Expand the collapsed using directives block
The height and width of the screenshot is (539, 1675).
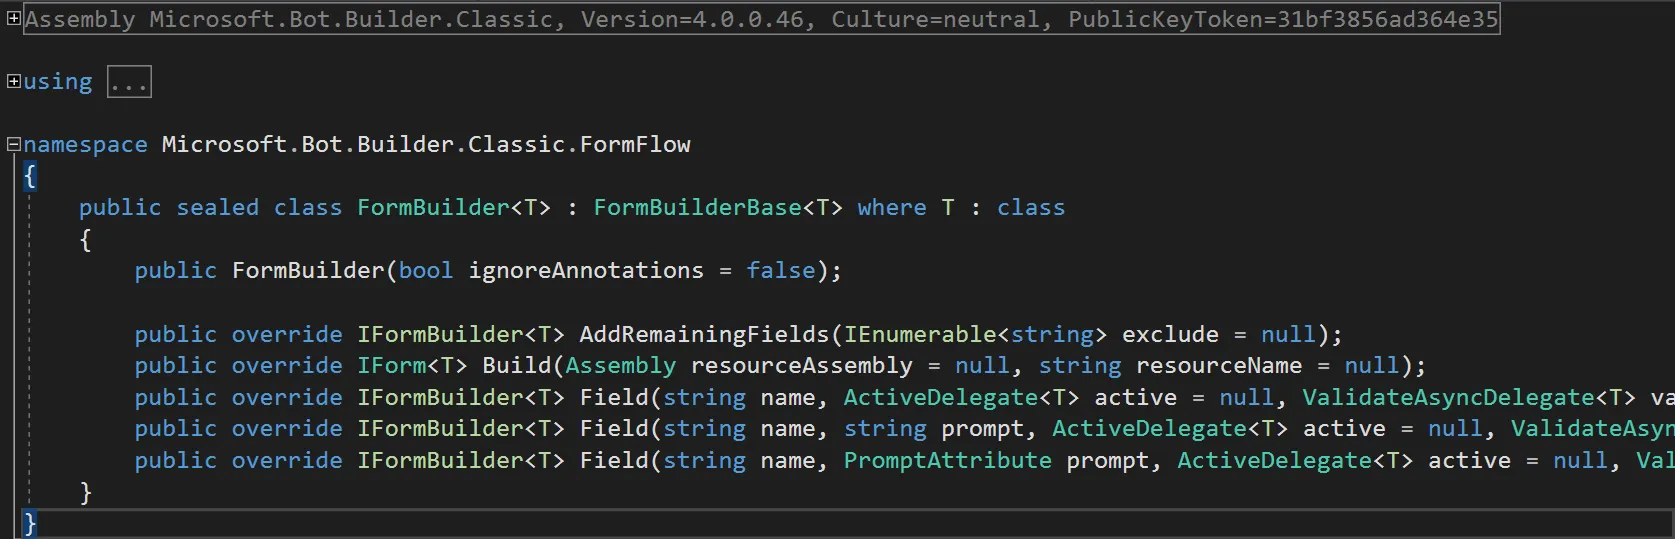[13, 81]
